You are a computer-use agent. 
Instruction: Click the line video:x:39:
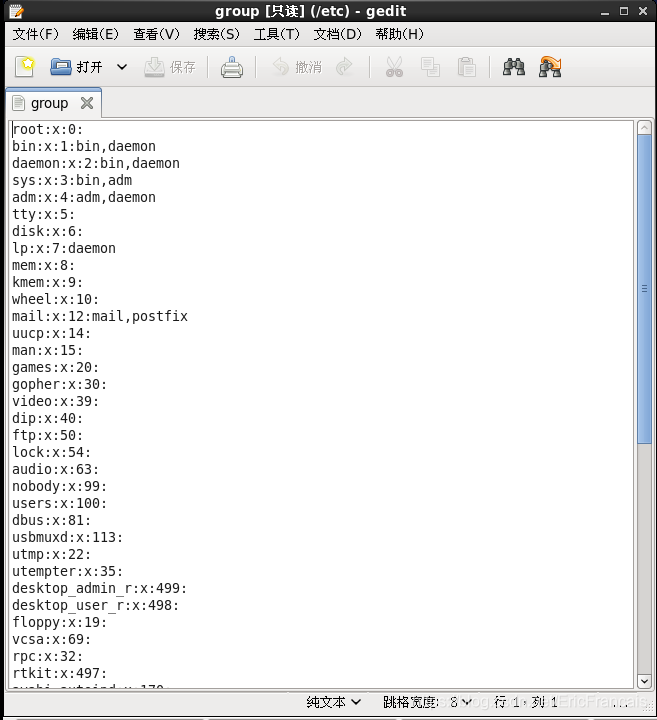[56, 401]
